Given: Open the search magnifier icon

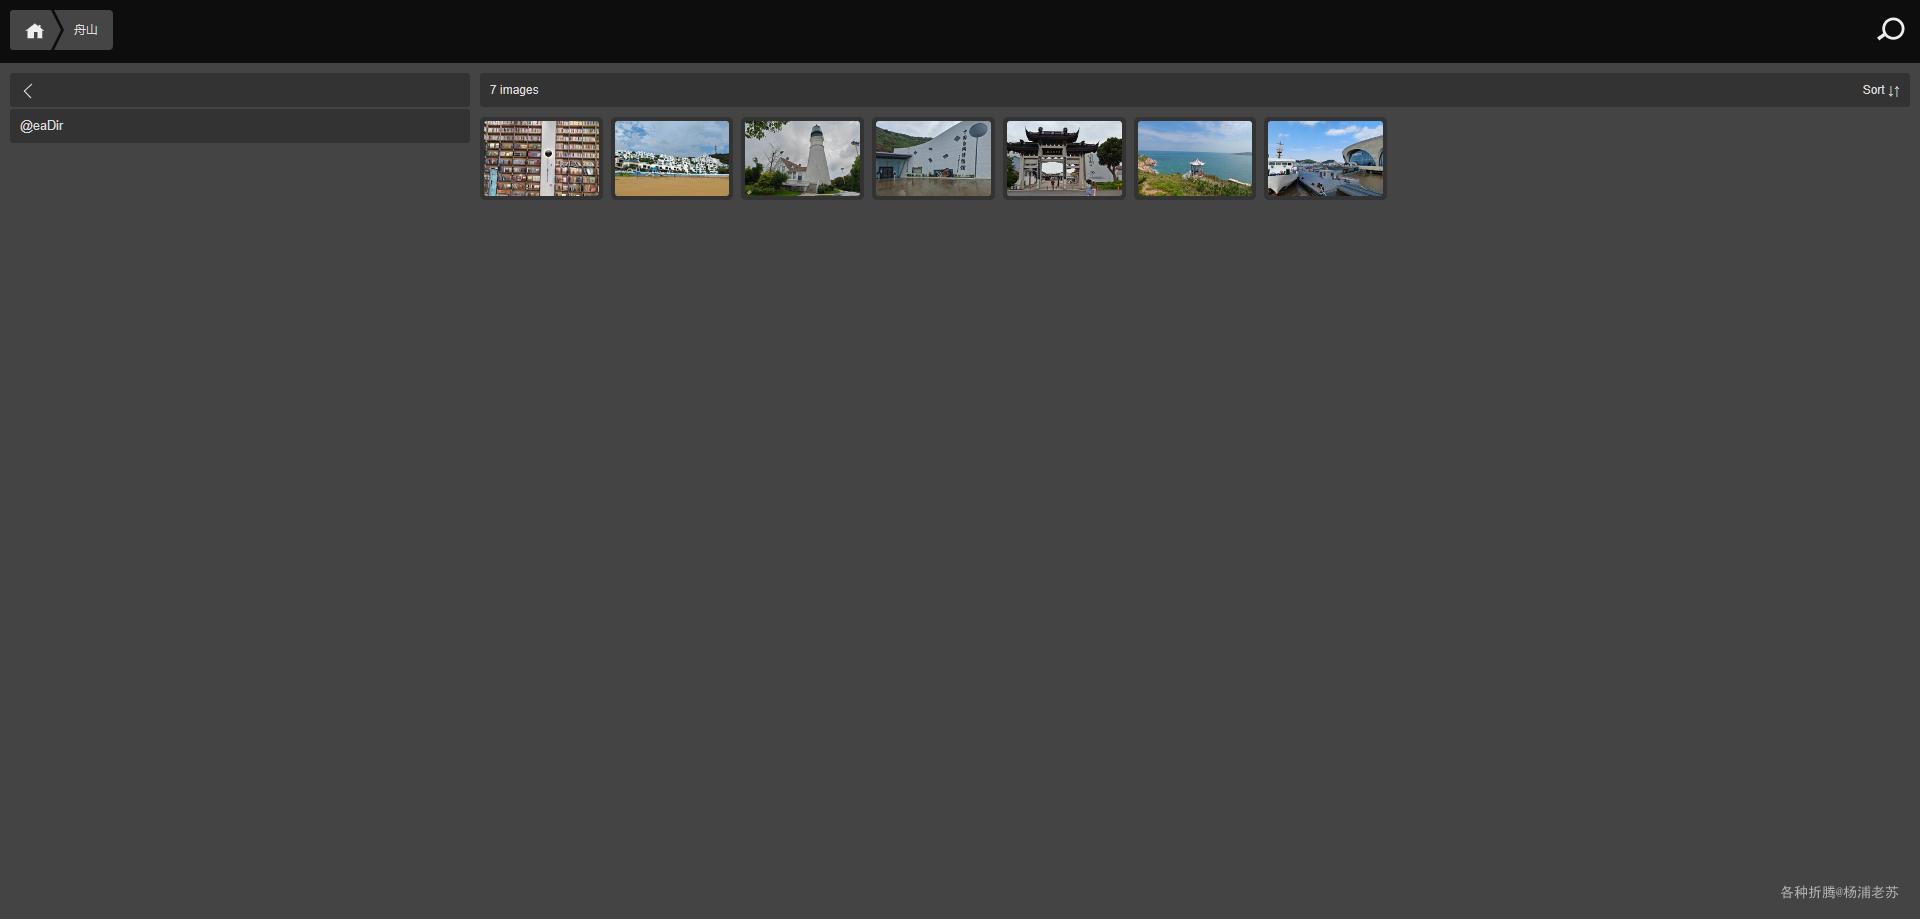Looking at the screenshot, I should point(1890,30).
